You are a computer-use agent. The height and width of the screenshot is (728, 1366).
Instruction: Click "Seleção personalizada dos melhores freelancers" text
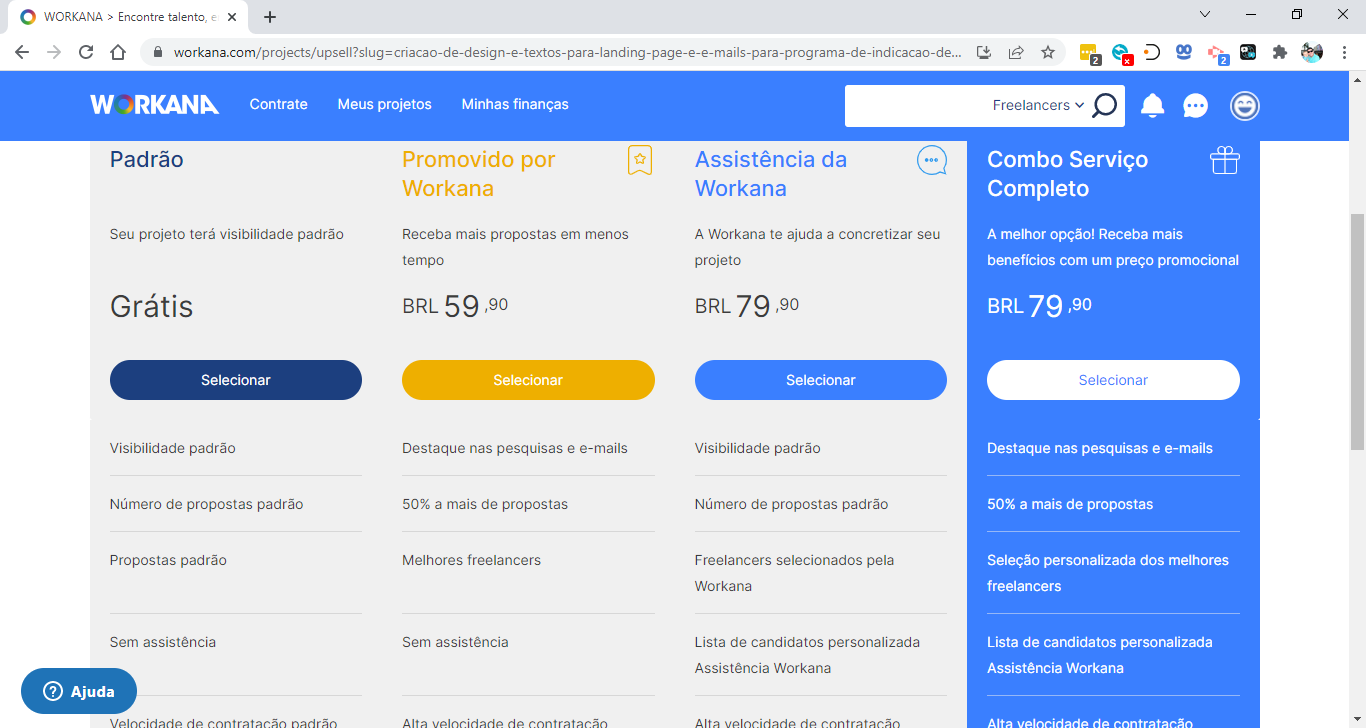pos(1108,573)
